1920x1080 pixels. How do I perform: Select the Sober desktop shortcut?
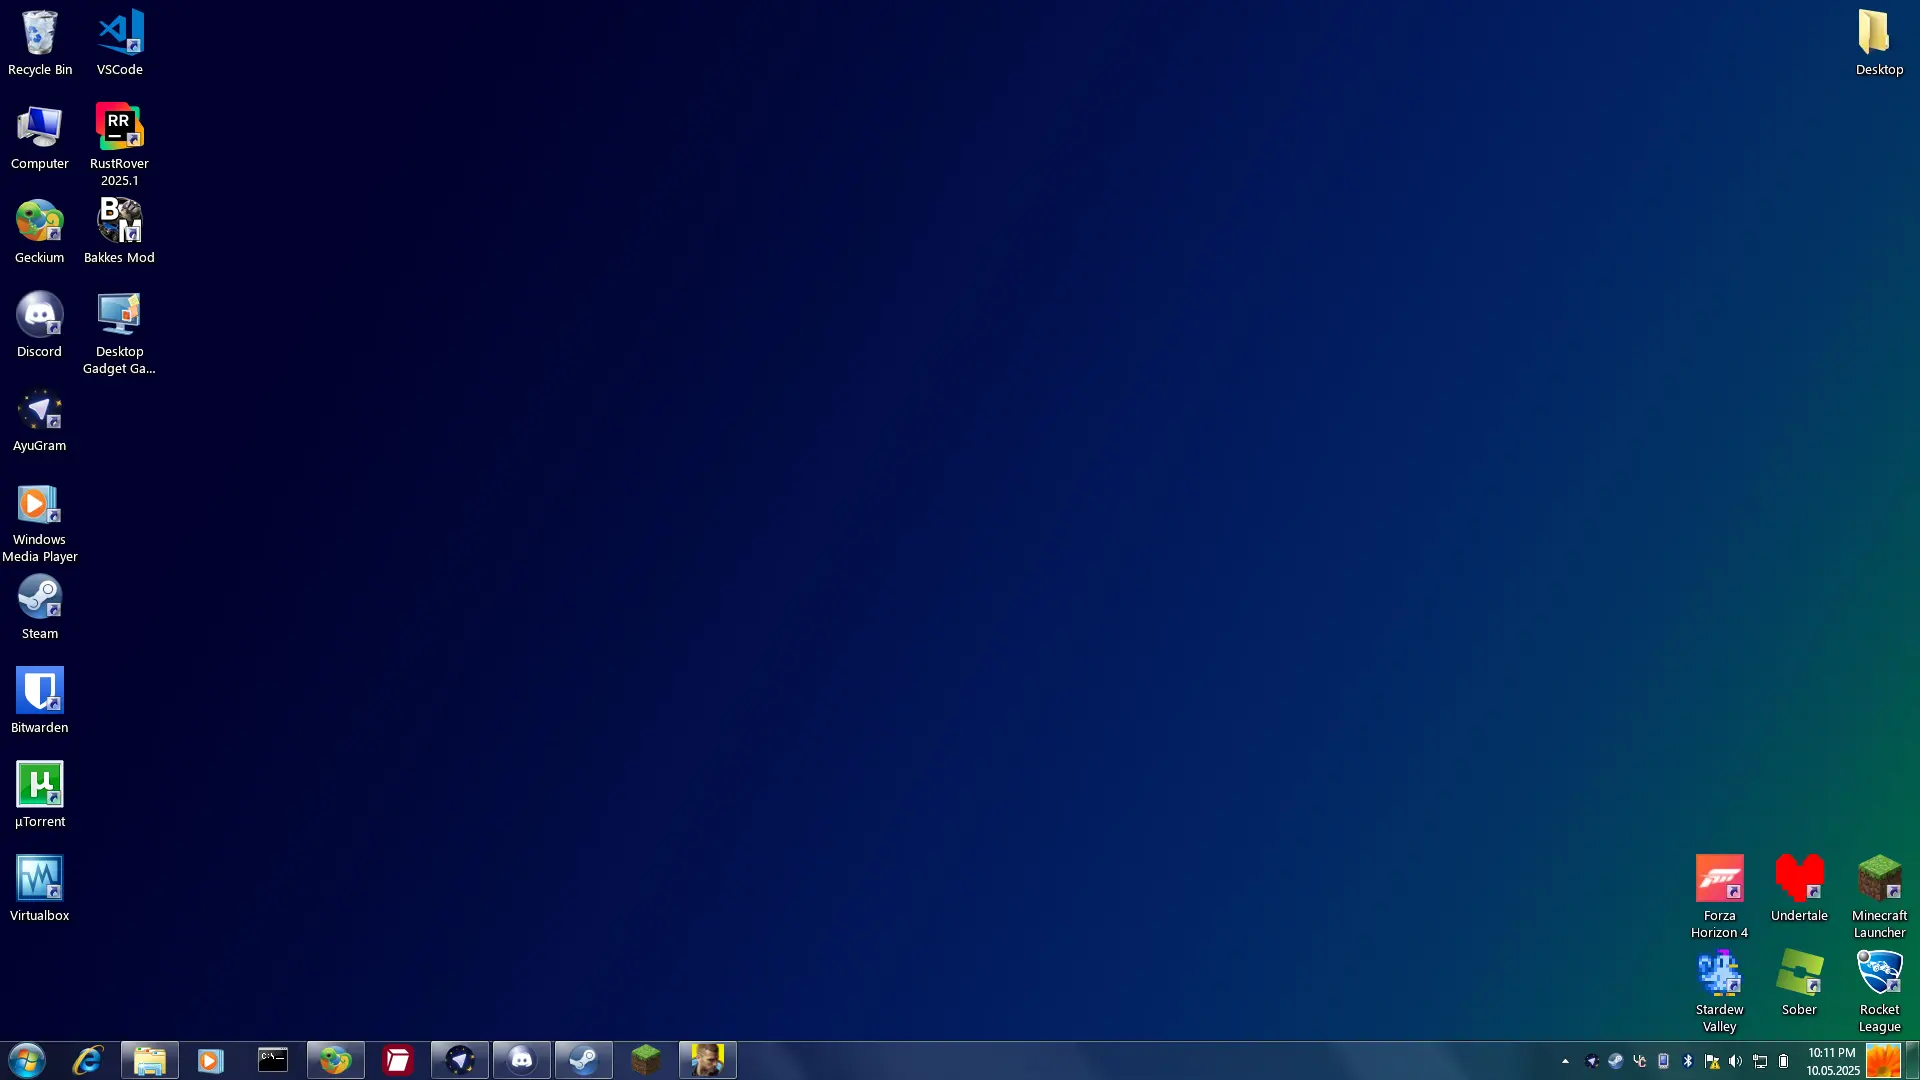point(1799,983)
